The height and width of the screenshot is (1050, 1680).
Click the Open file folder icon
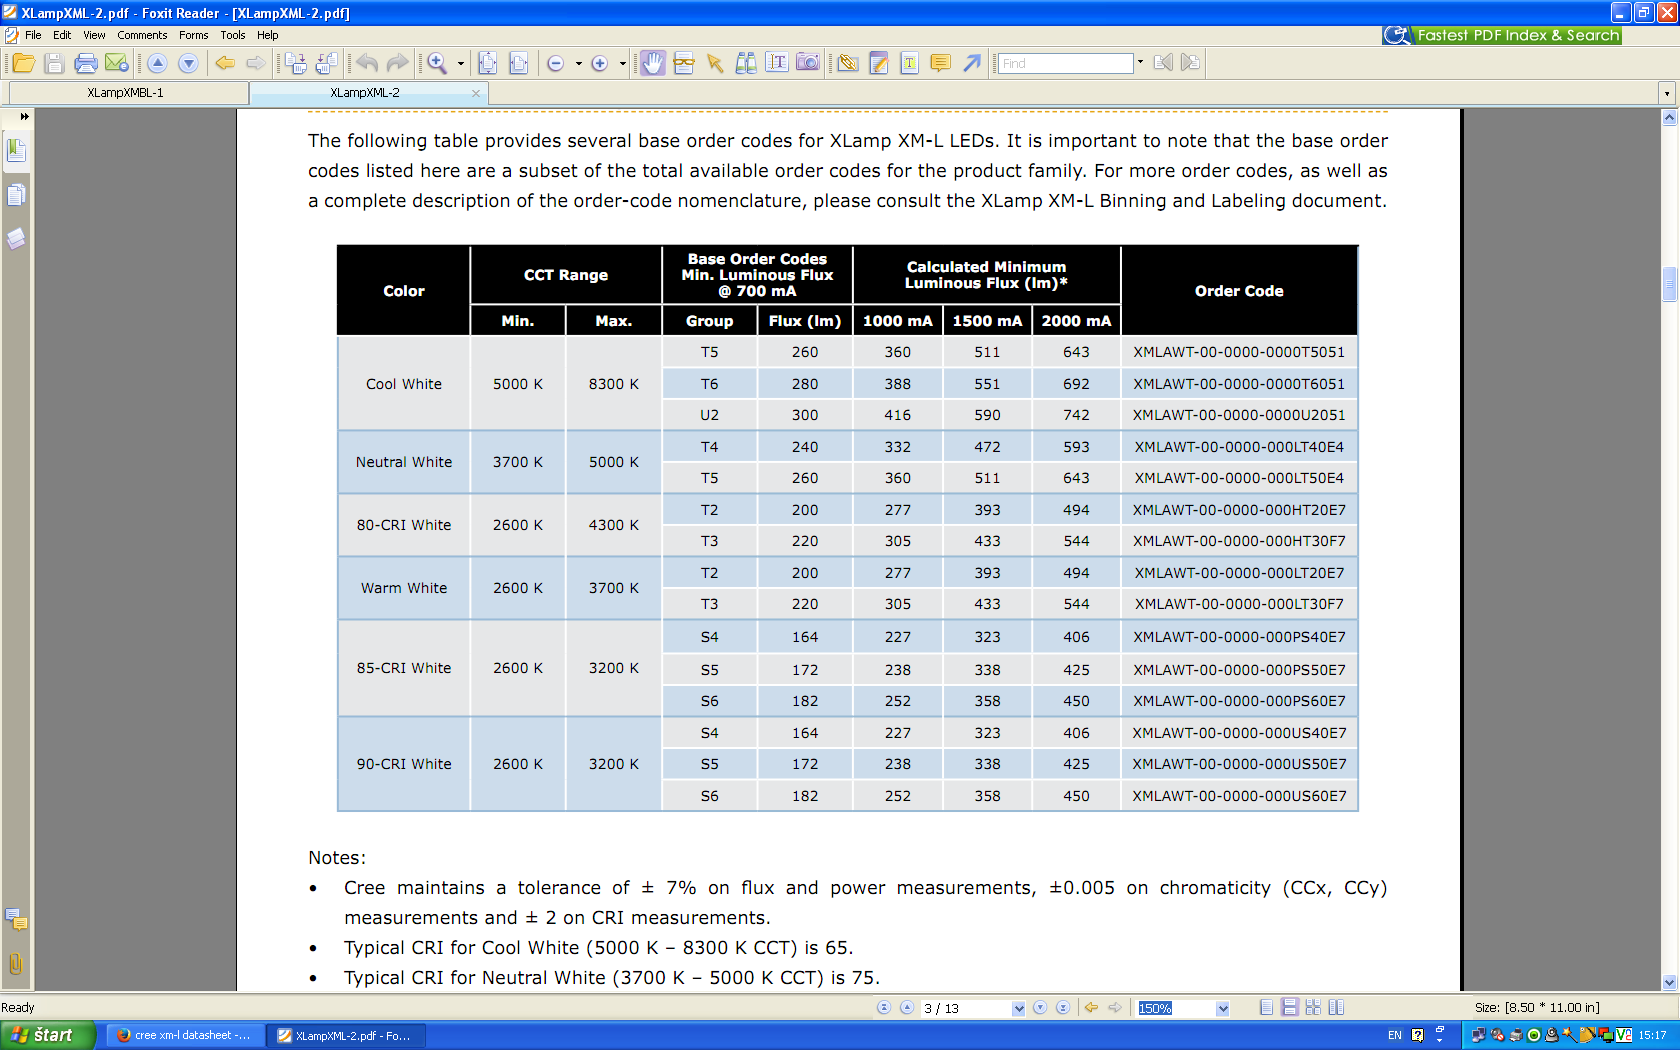click(x=24, y=63)
